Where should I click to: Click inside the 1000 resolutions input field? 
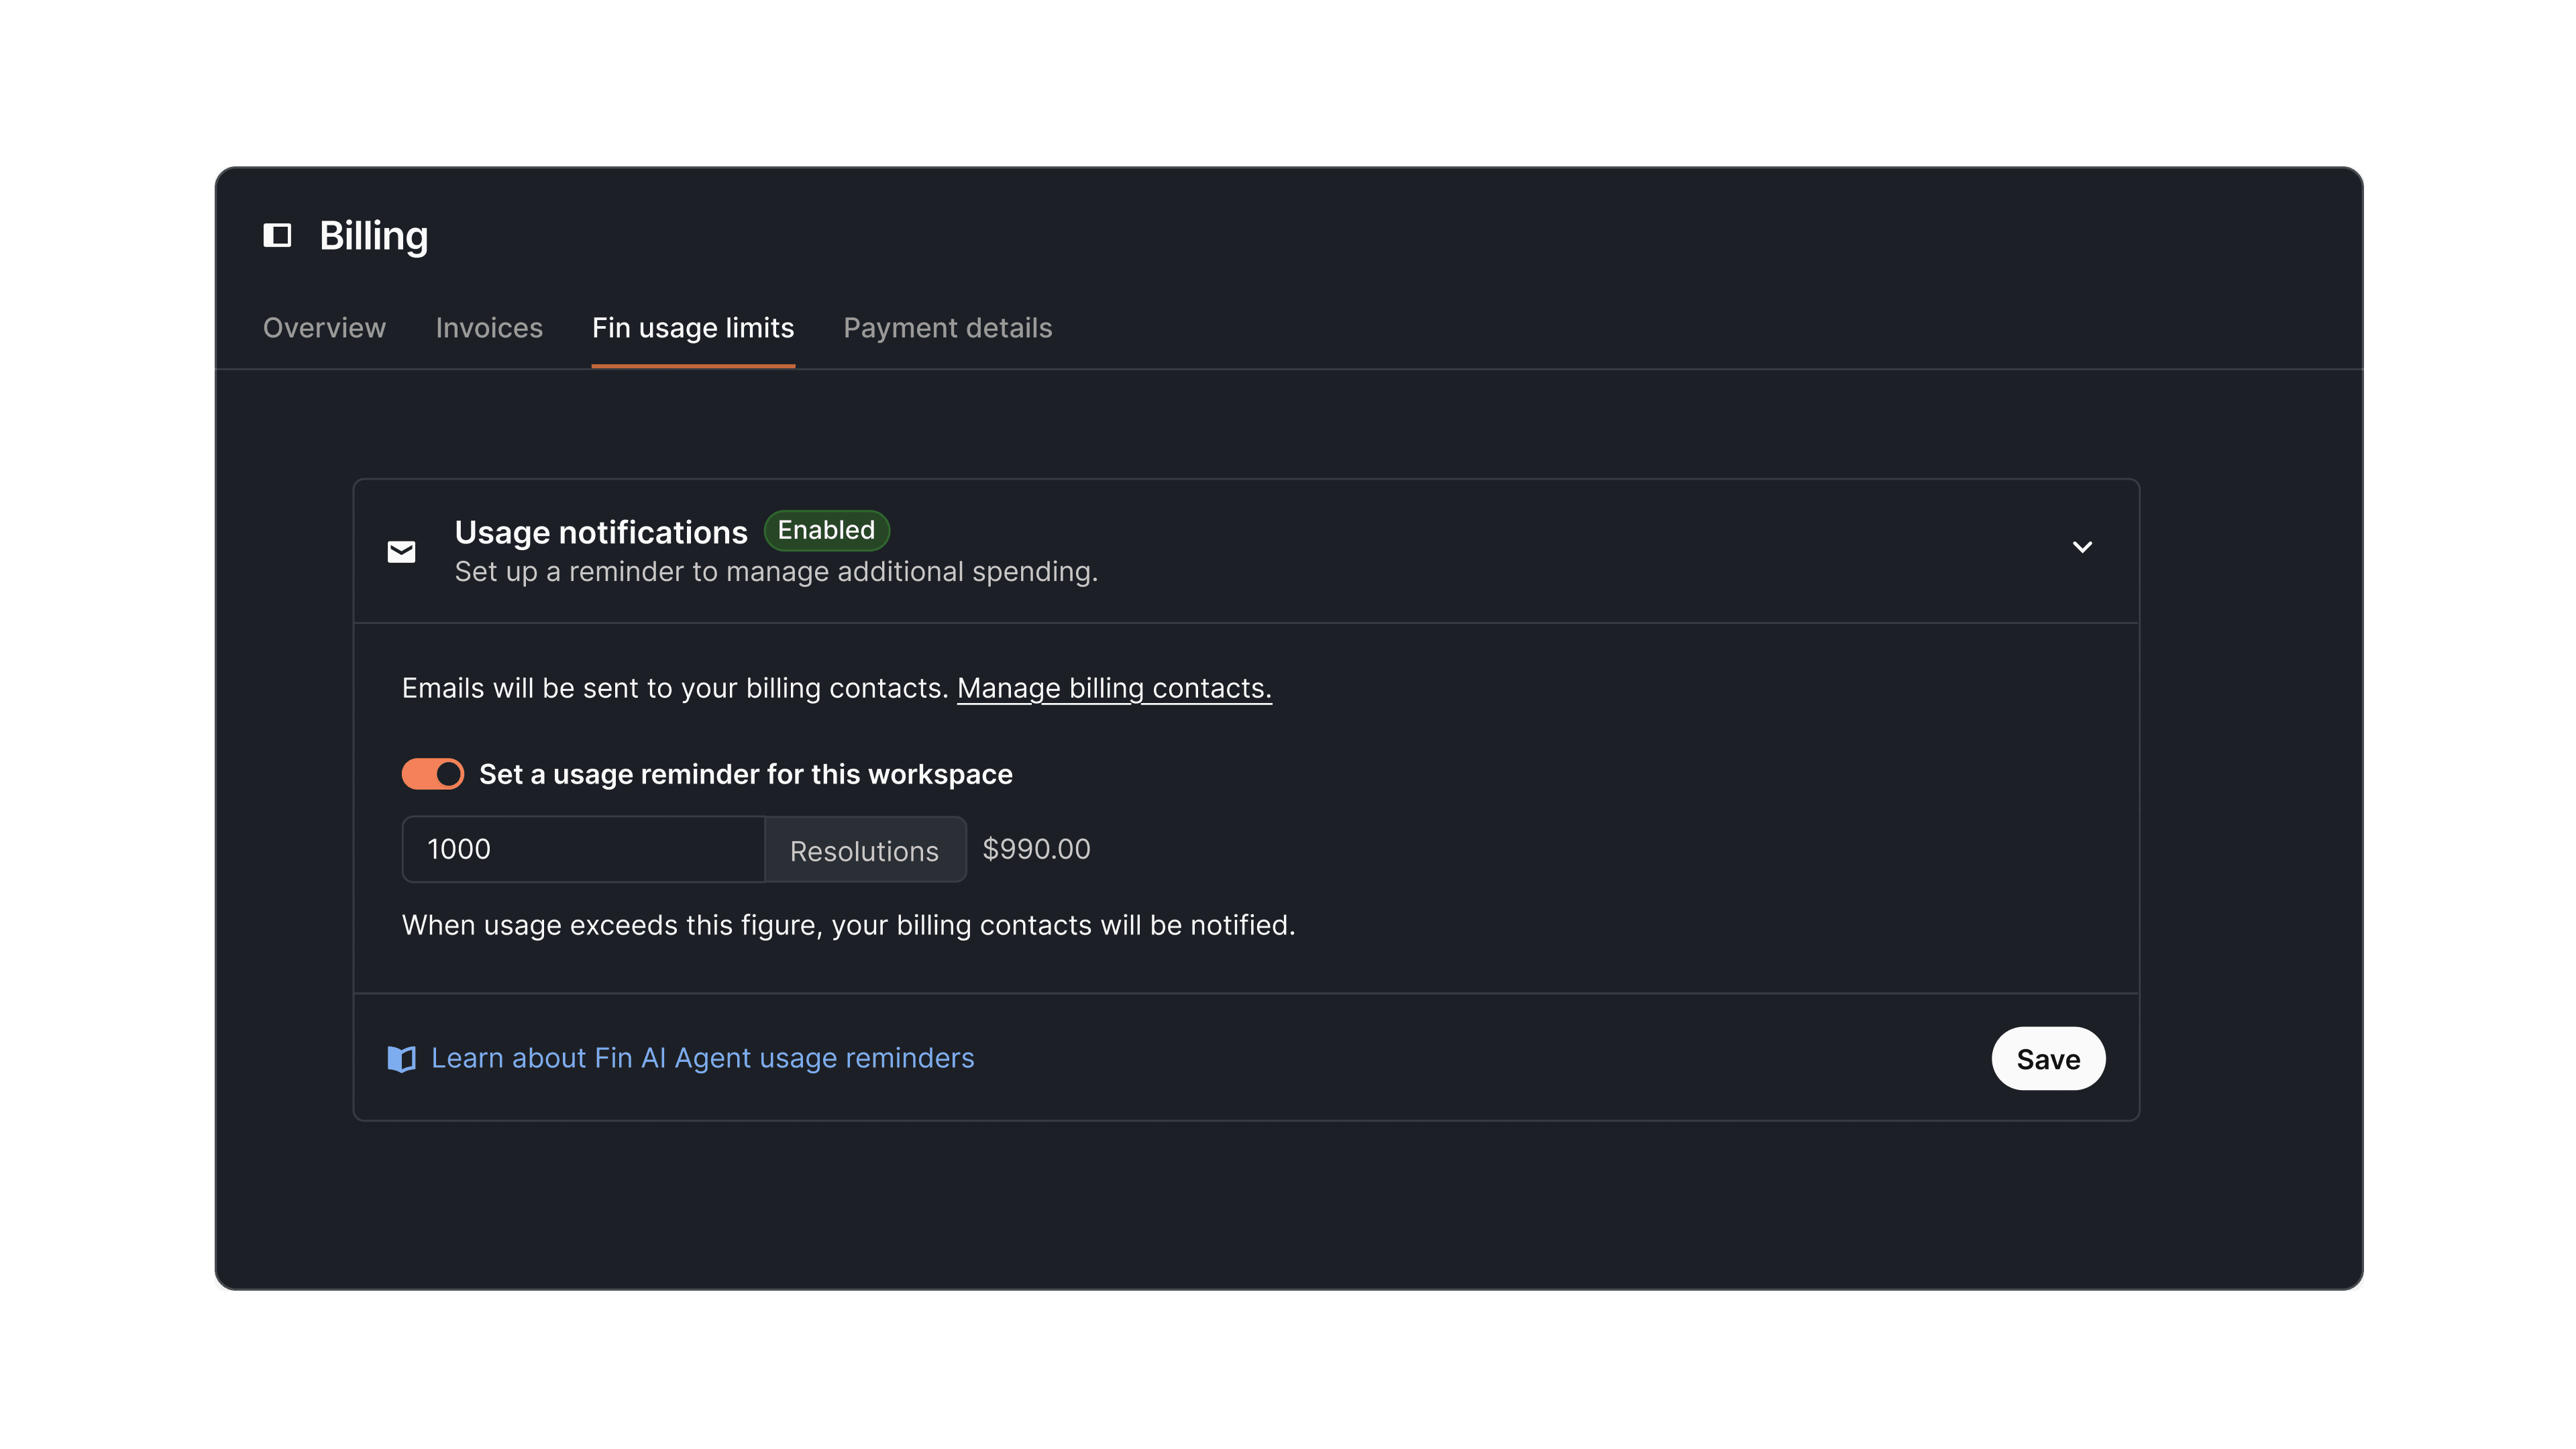[583, 849]
